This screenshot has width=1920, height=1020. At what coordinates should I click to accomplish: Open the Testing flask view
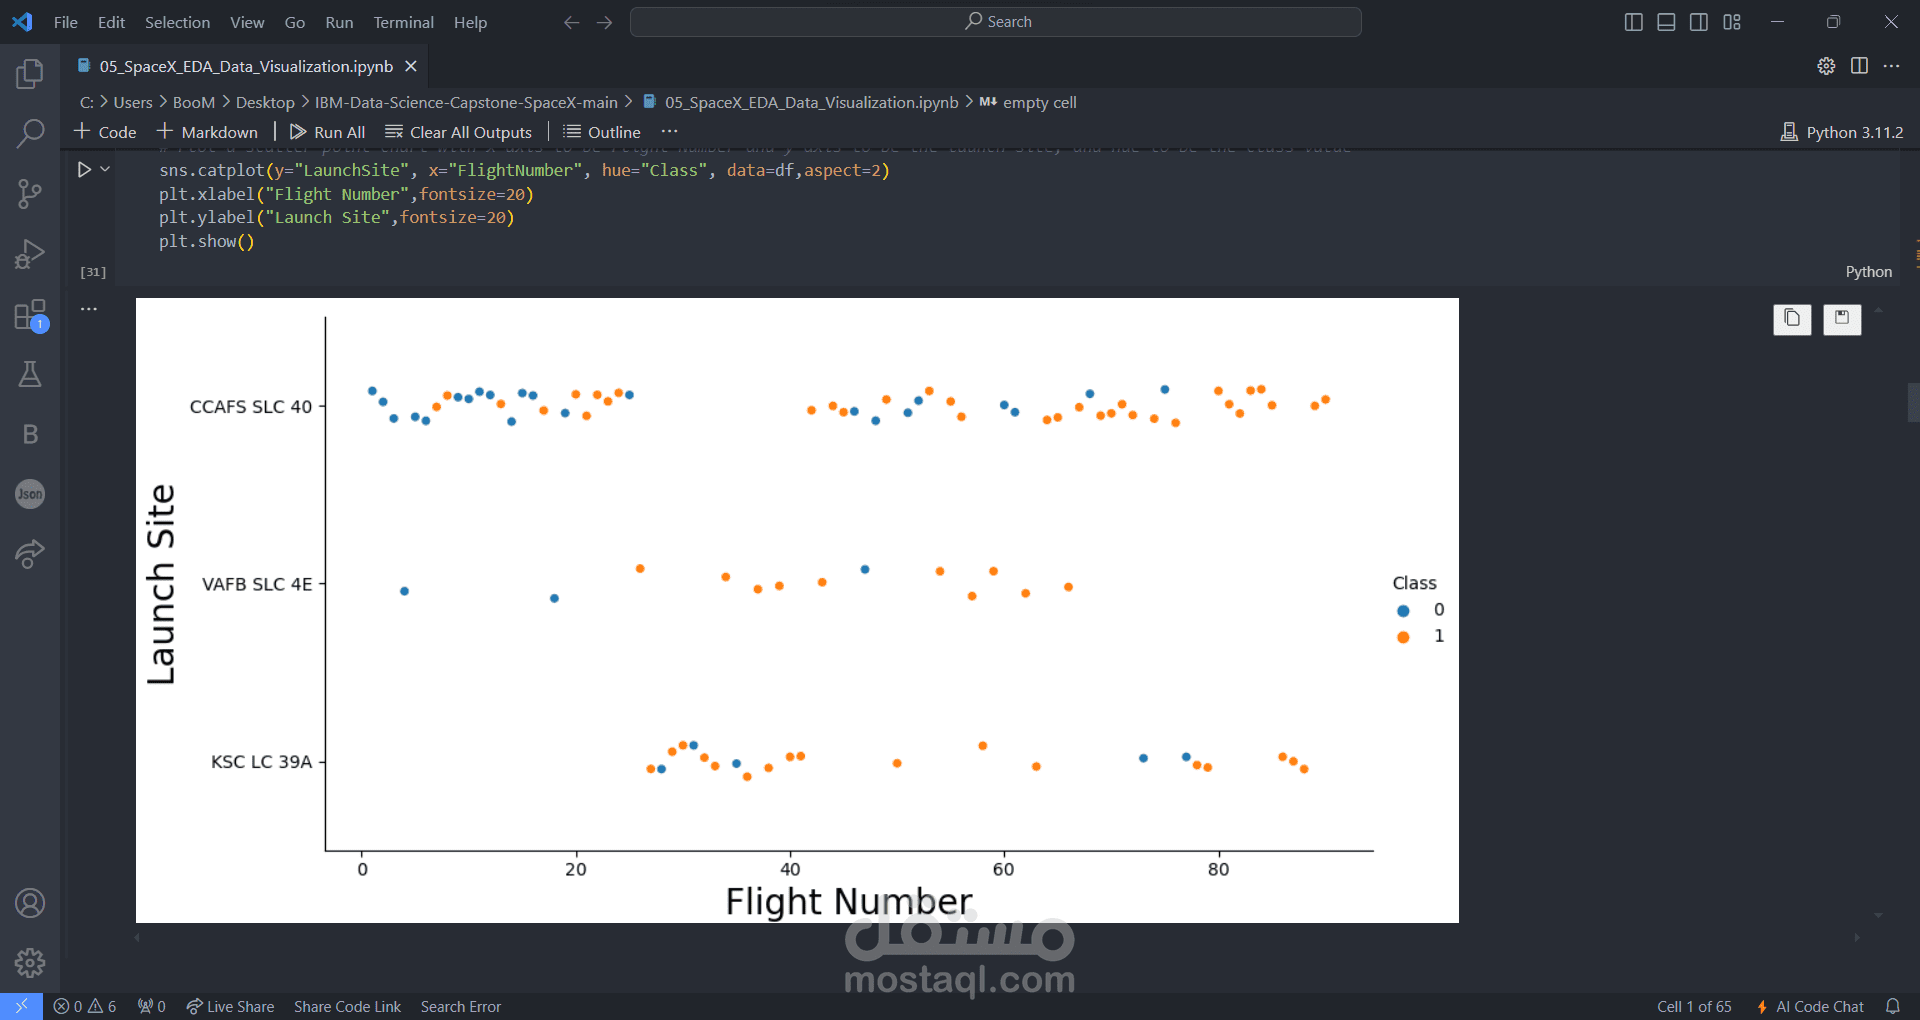click(x=30, y=374)
